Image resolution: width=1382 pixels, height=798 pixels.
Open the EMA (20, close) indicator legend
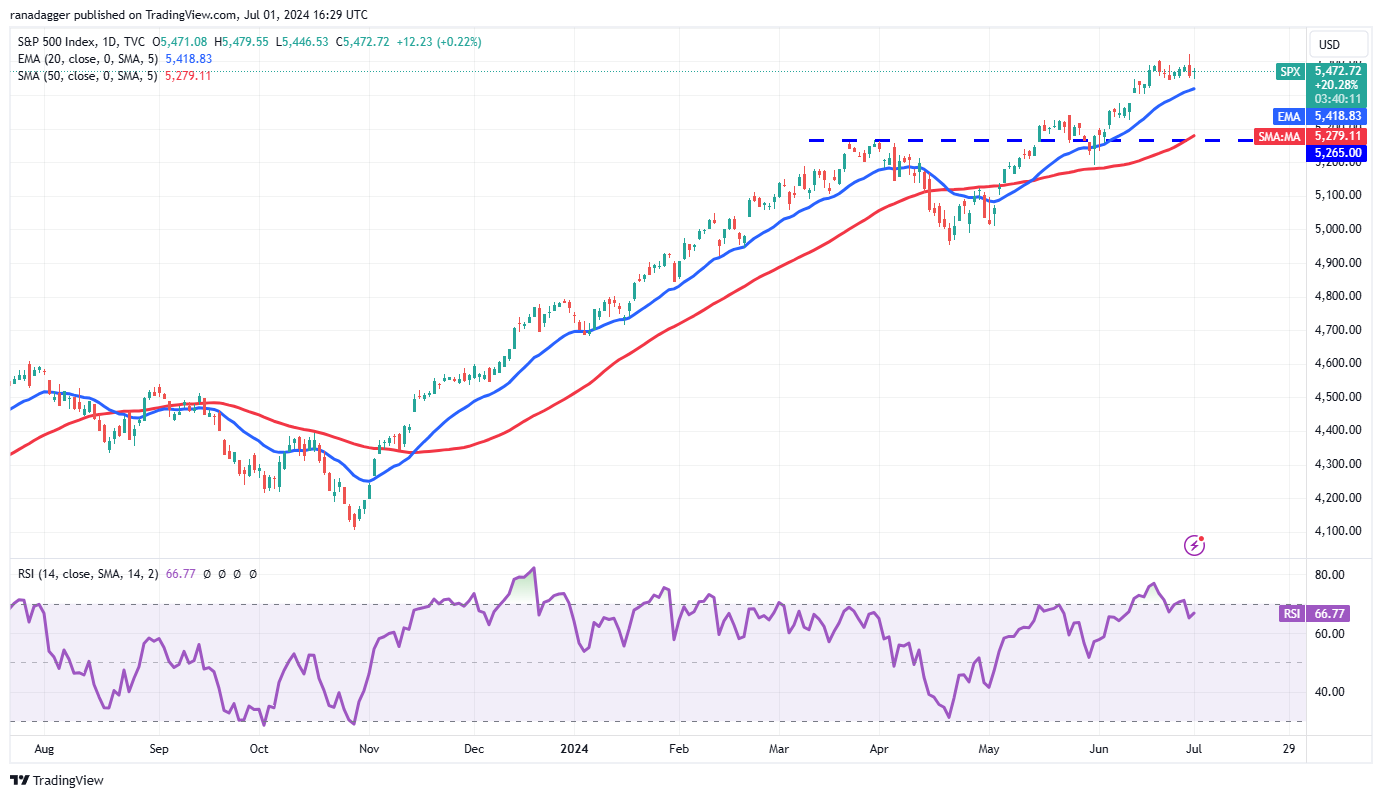(87, 59)
